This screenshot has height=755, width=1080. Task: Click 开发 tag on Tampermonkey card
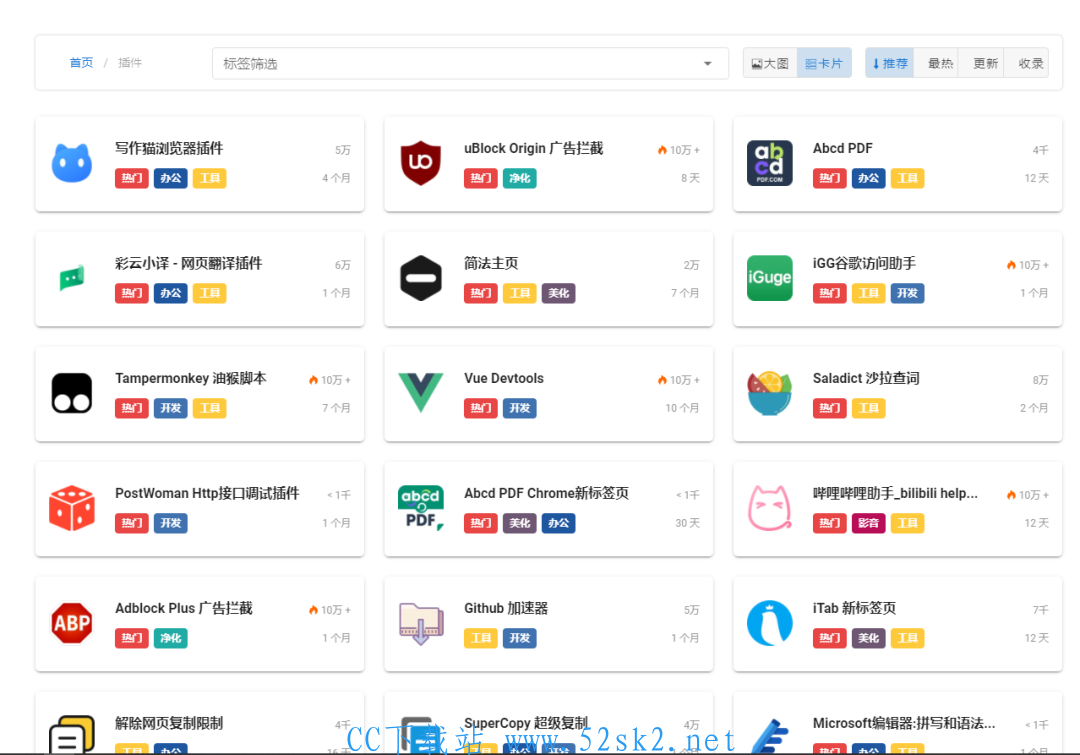[x=171, y=408]
